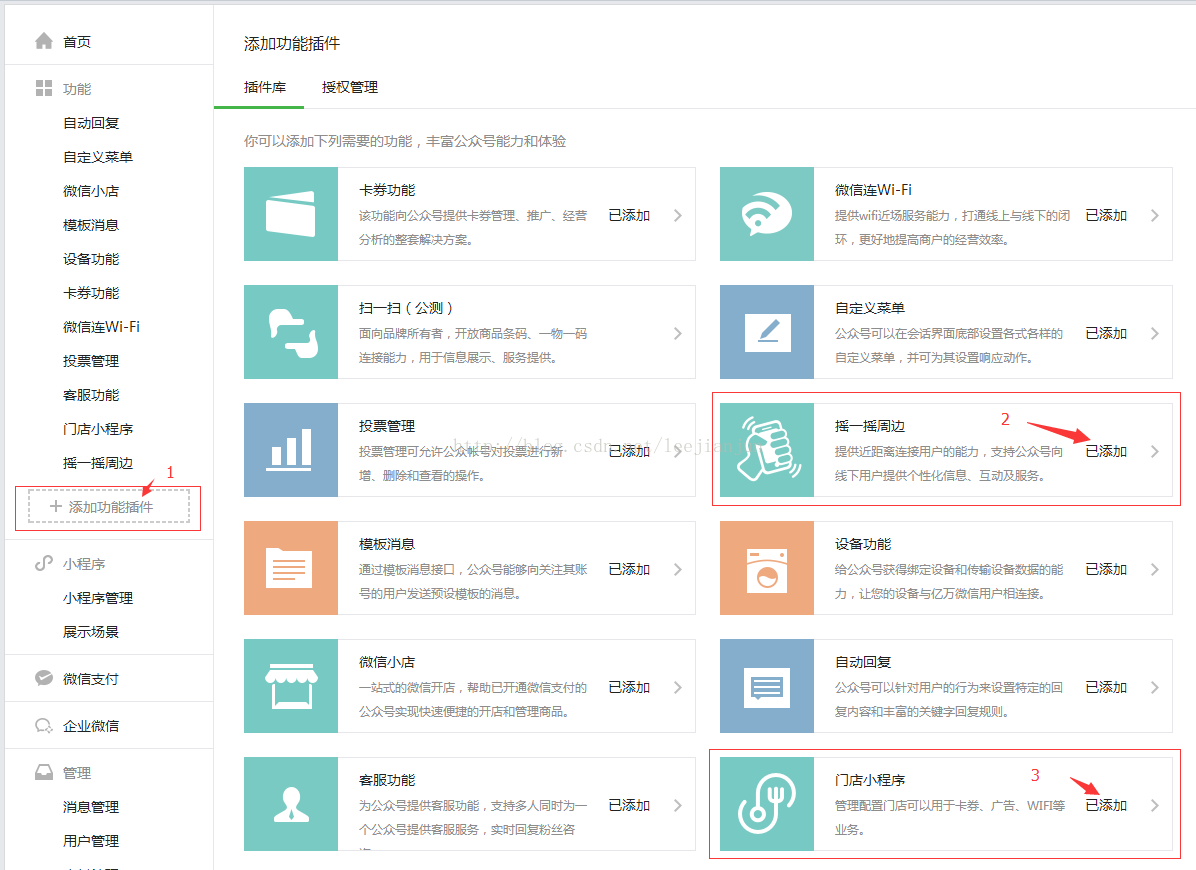Expand the 卡券功能 card chevron arrow
The height and width of the screenshot is (870, 1196).
coord(677,216)
